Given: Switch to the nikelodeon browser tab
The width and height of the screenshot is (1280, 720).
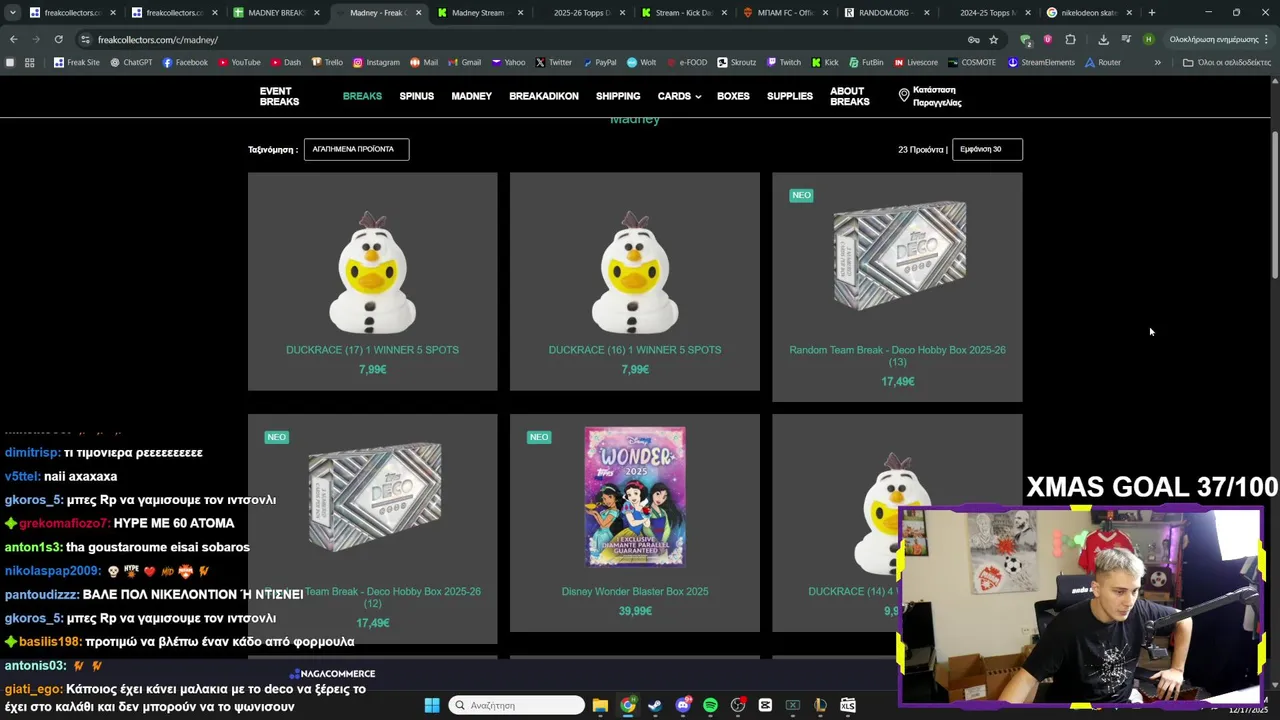Looking at the screenshot, I should [1089, 13].
